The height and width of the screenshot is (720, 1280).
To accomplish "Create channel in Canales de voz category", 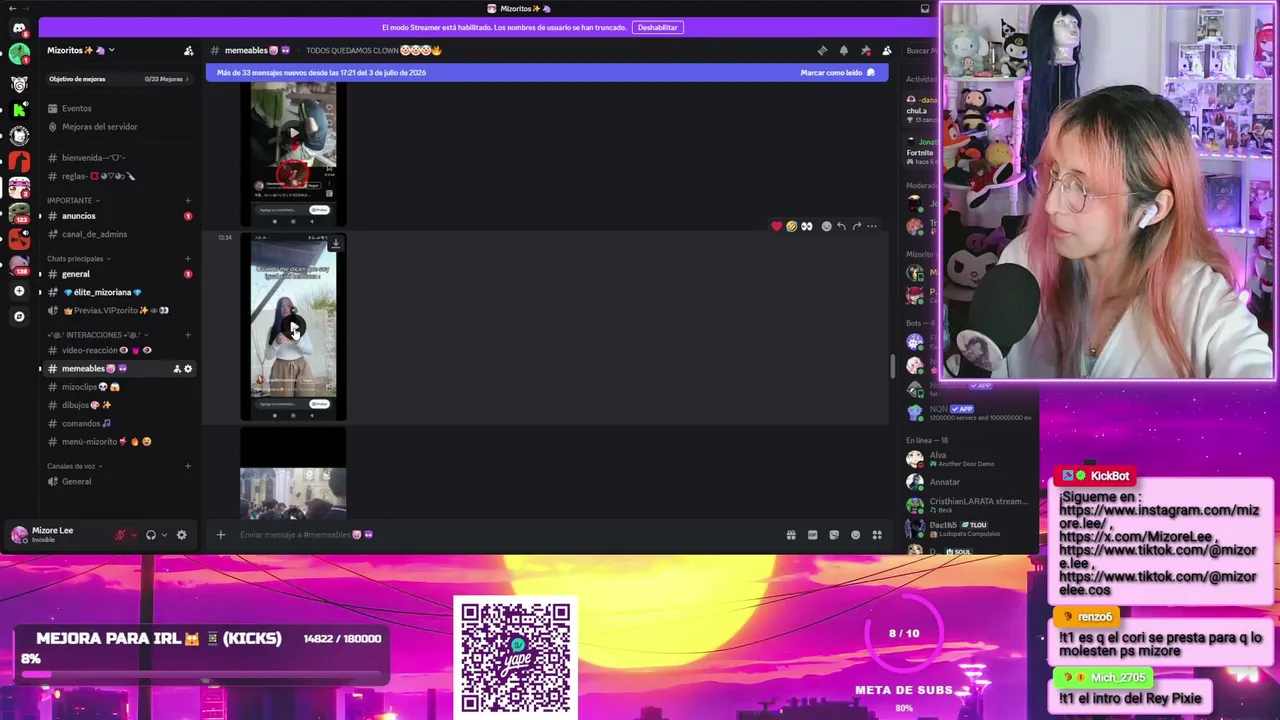I will coord(188,466).
